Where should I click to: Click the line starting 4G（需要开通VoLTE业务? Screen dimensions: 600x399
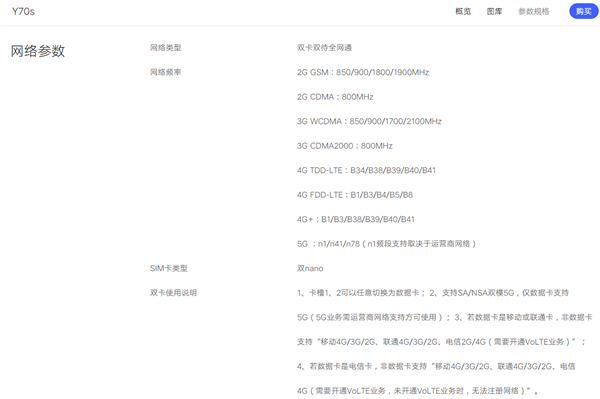[x=418, y=391]
